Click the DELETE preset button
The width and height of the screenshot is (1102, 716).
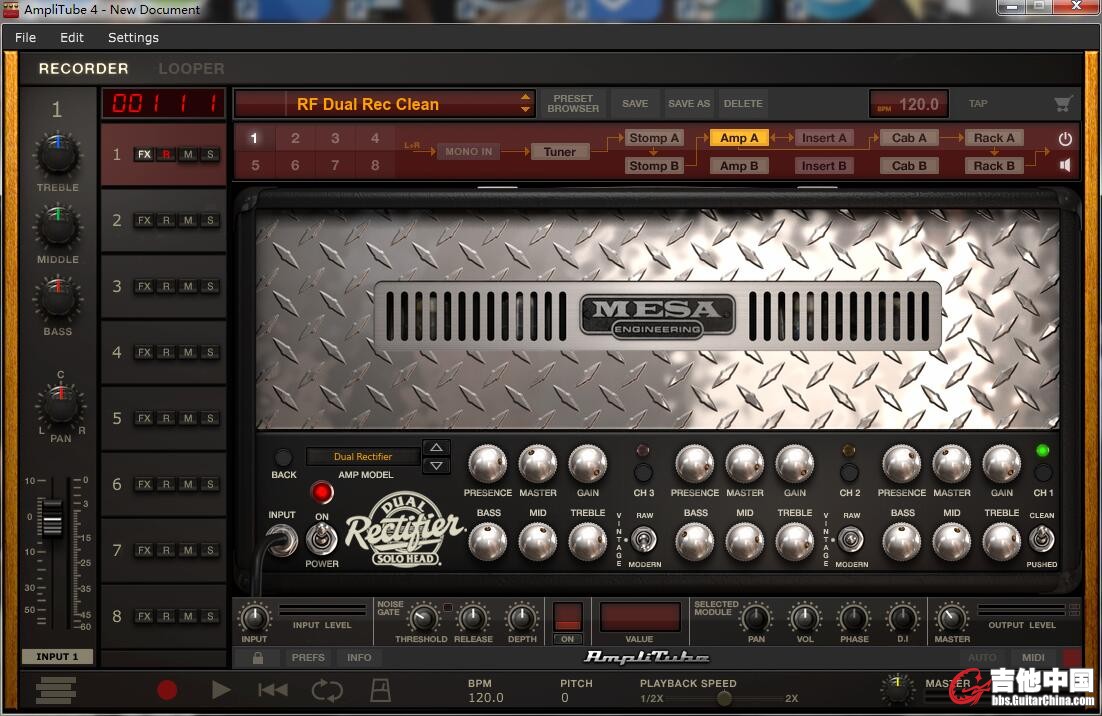tap(743, 104)
